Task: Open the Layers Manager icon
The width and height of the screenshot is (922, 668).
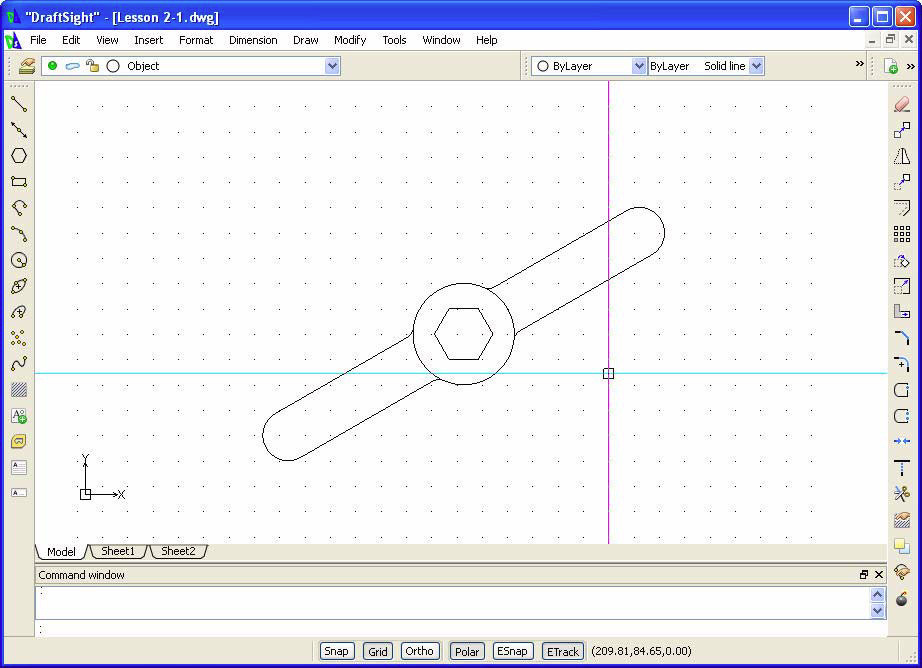Action: pos(27,66)
